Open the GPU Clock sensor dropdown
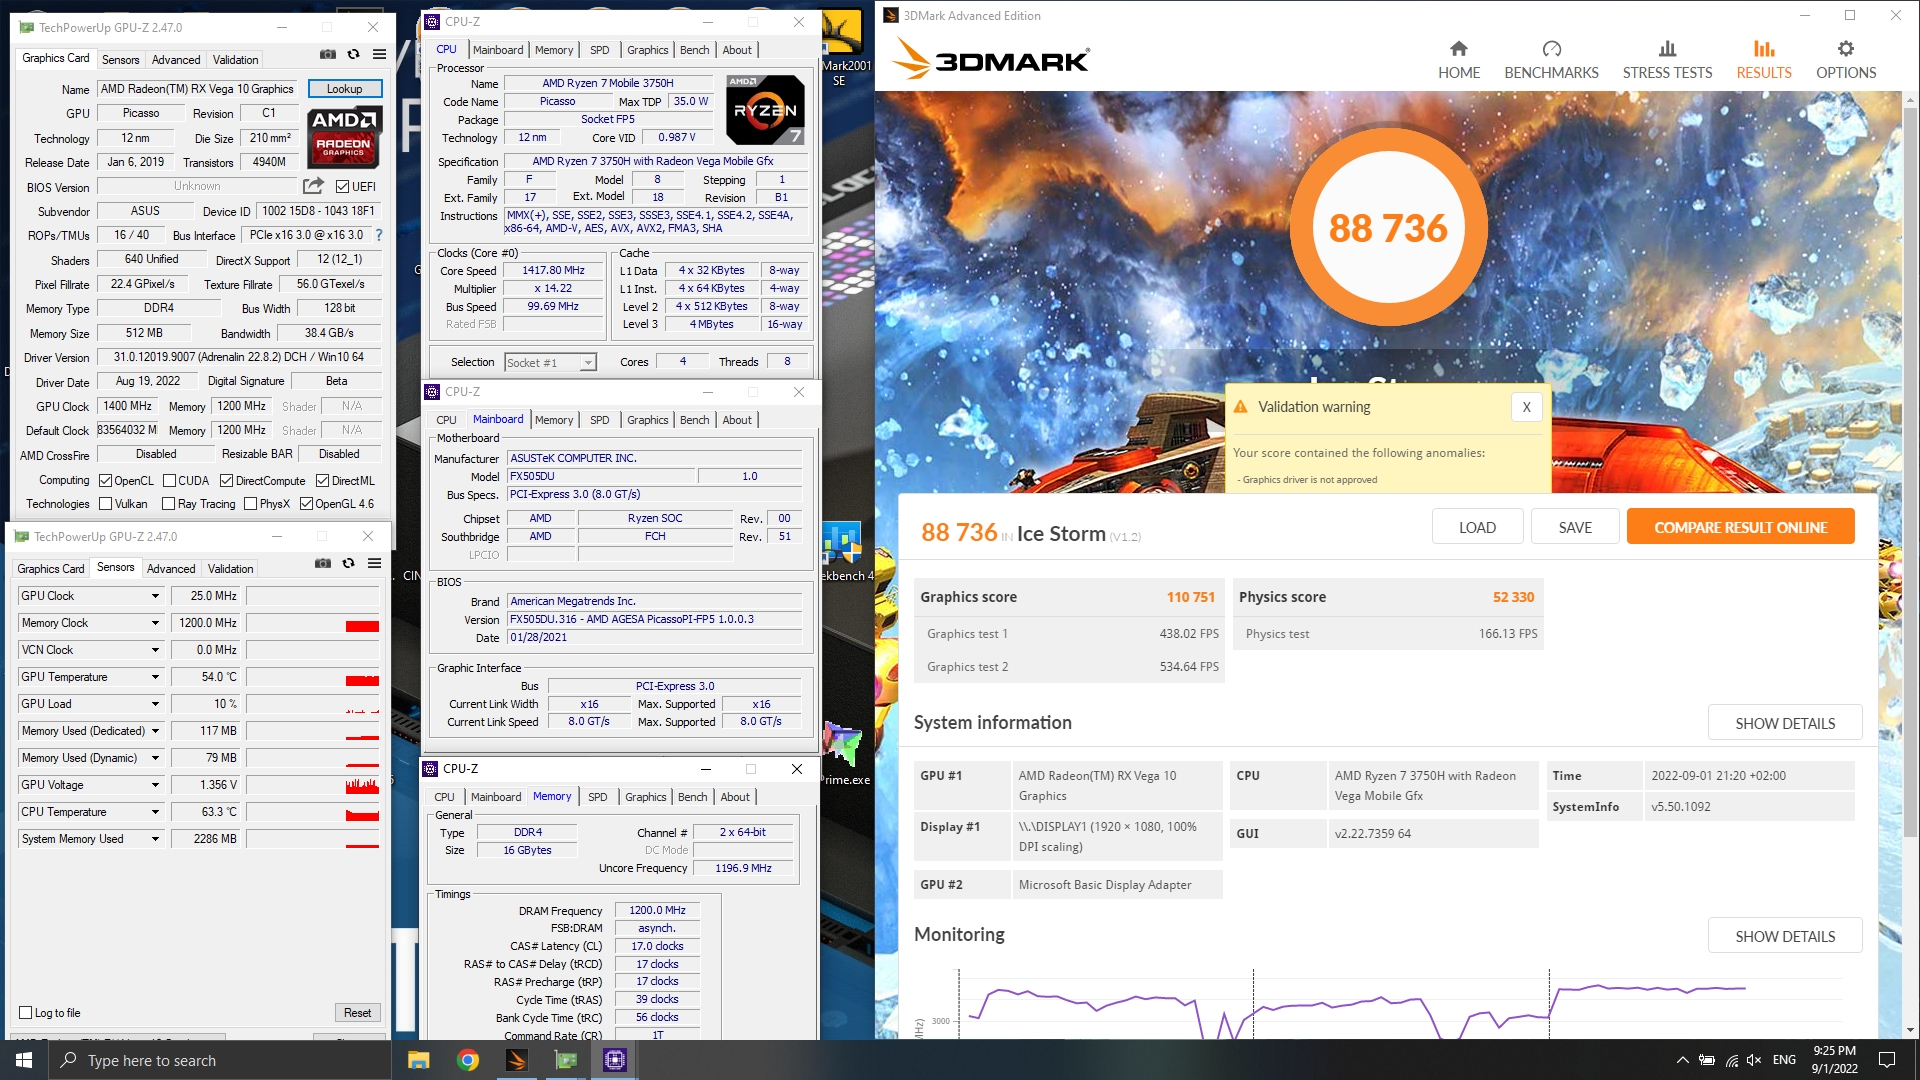This screenshot has height=1080, width=1920. 155,596
